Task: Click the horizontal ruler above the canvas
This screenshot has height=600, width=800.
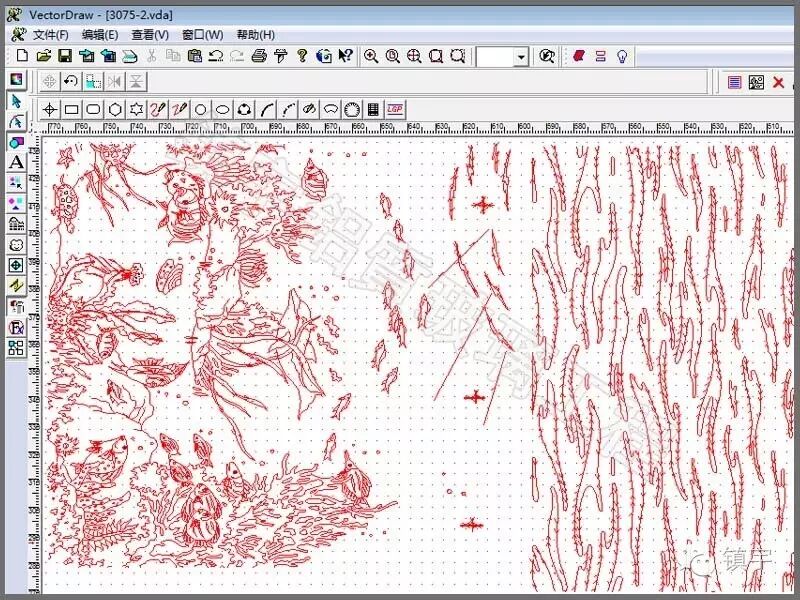Action: point(416,128)
